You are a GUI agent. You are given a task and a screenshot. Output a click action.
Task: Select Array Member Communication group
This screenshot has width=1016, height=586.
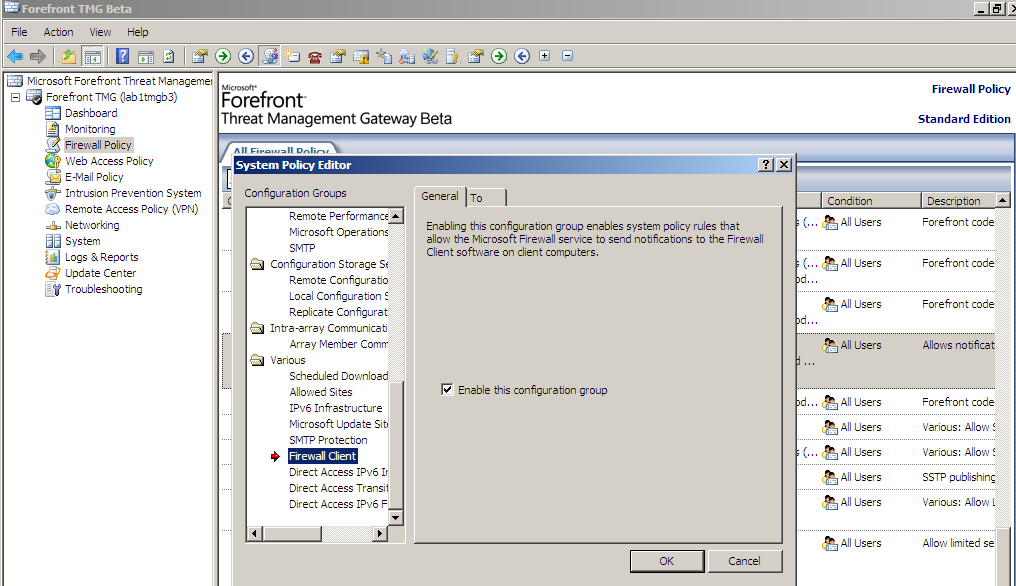pos(338,344)
